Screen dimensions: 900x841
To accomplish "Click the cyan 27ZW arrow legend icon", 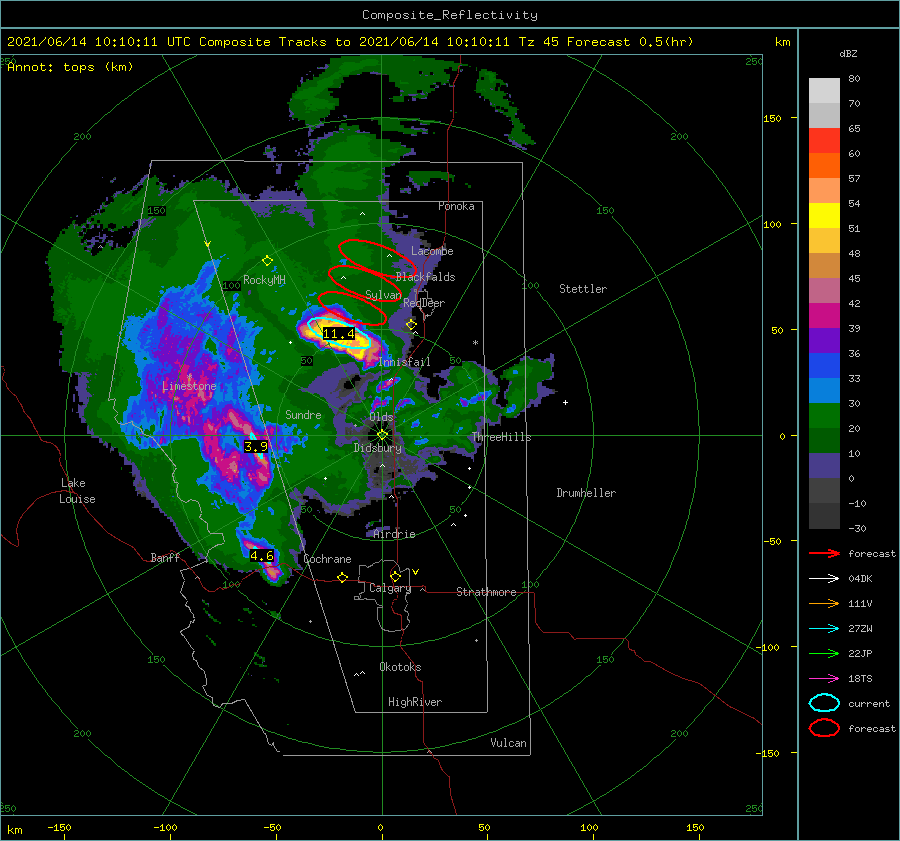I will [824, 629].
